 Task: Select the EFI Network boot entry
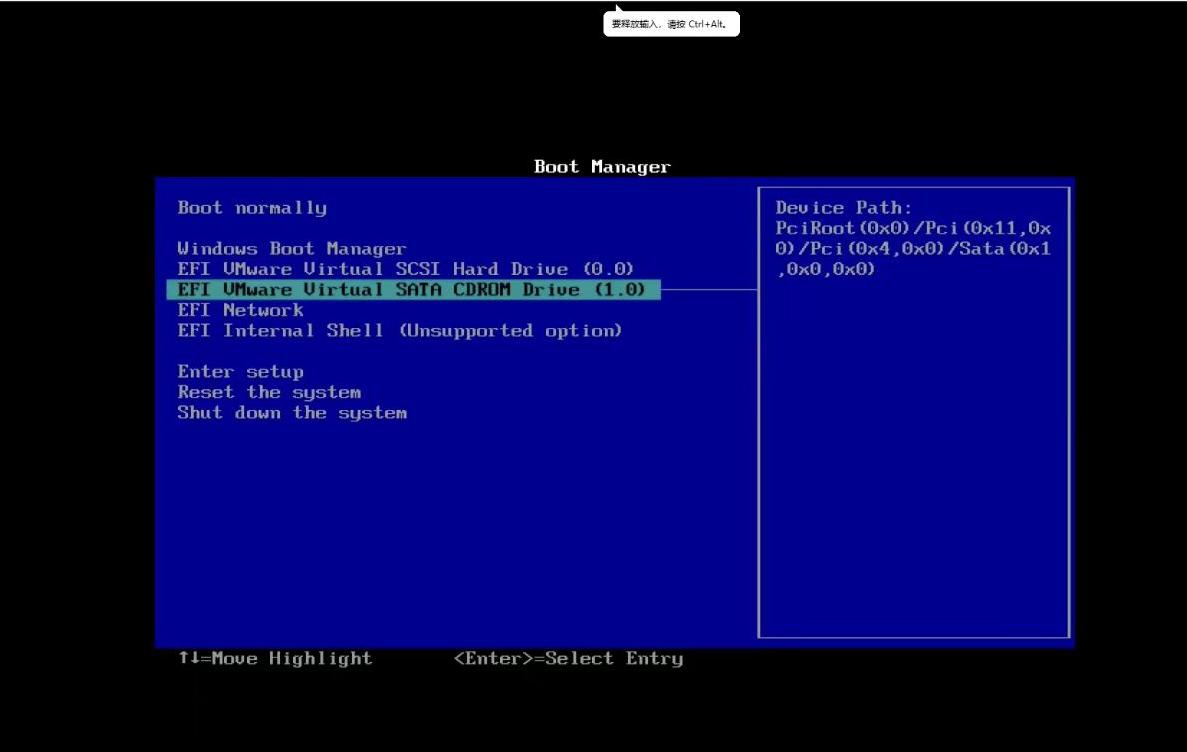(x=241, y=310)
